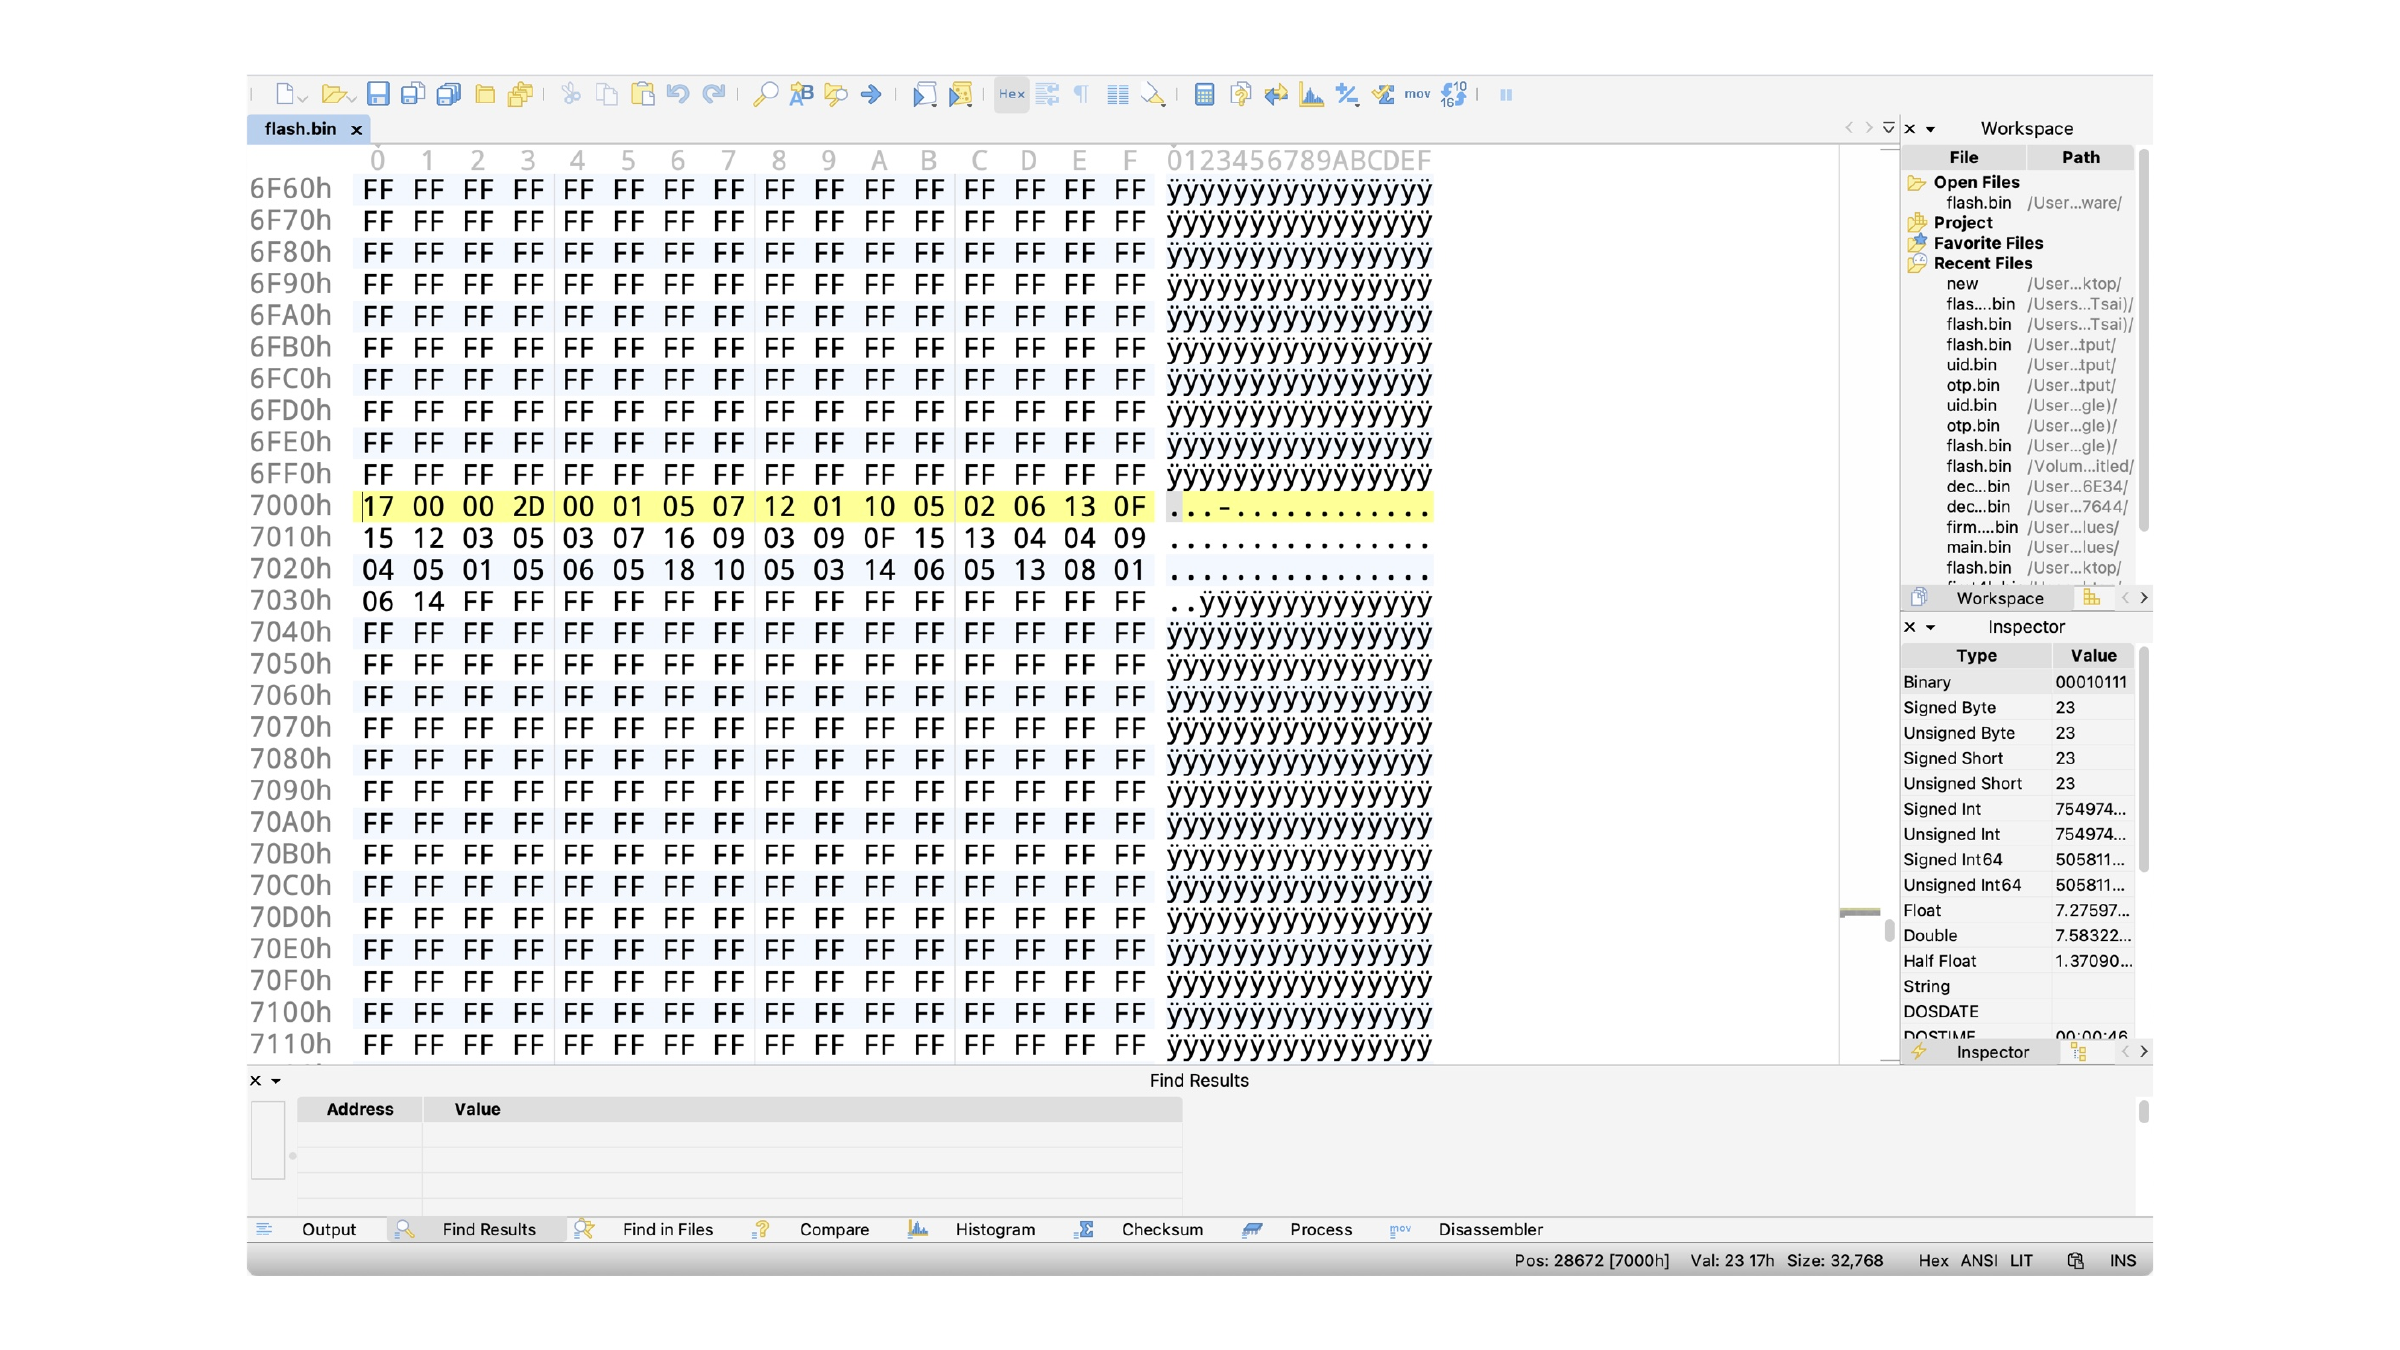
Task: Click the mov Disassembler toolbar icon
Action: 1417,94
